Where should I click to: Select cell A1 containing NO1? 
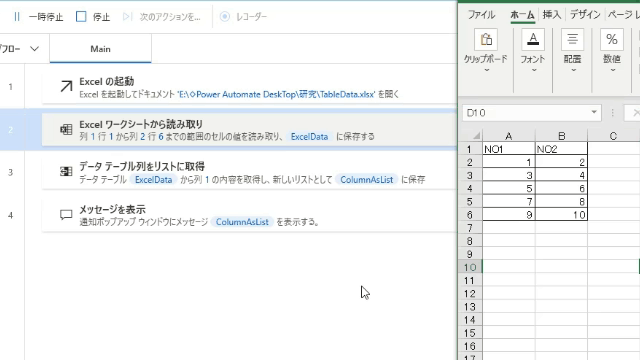(x=509, y=149)
